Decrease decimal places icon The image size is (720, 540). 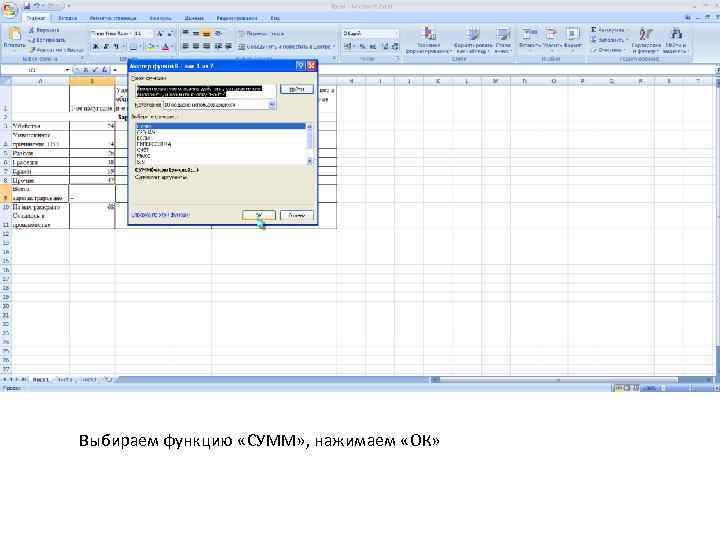coord(395,46)
